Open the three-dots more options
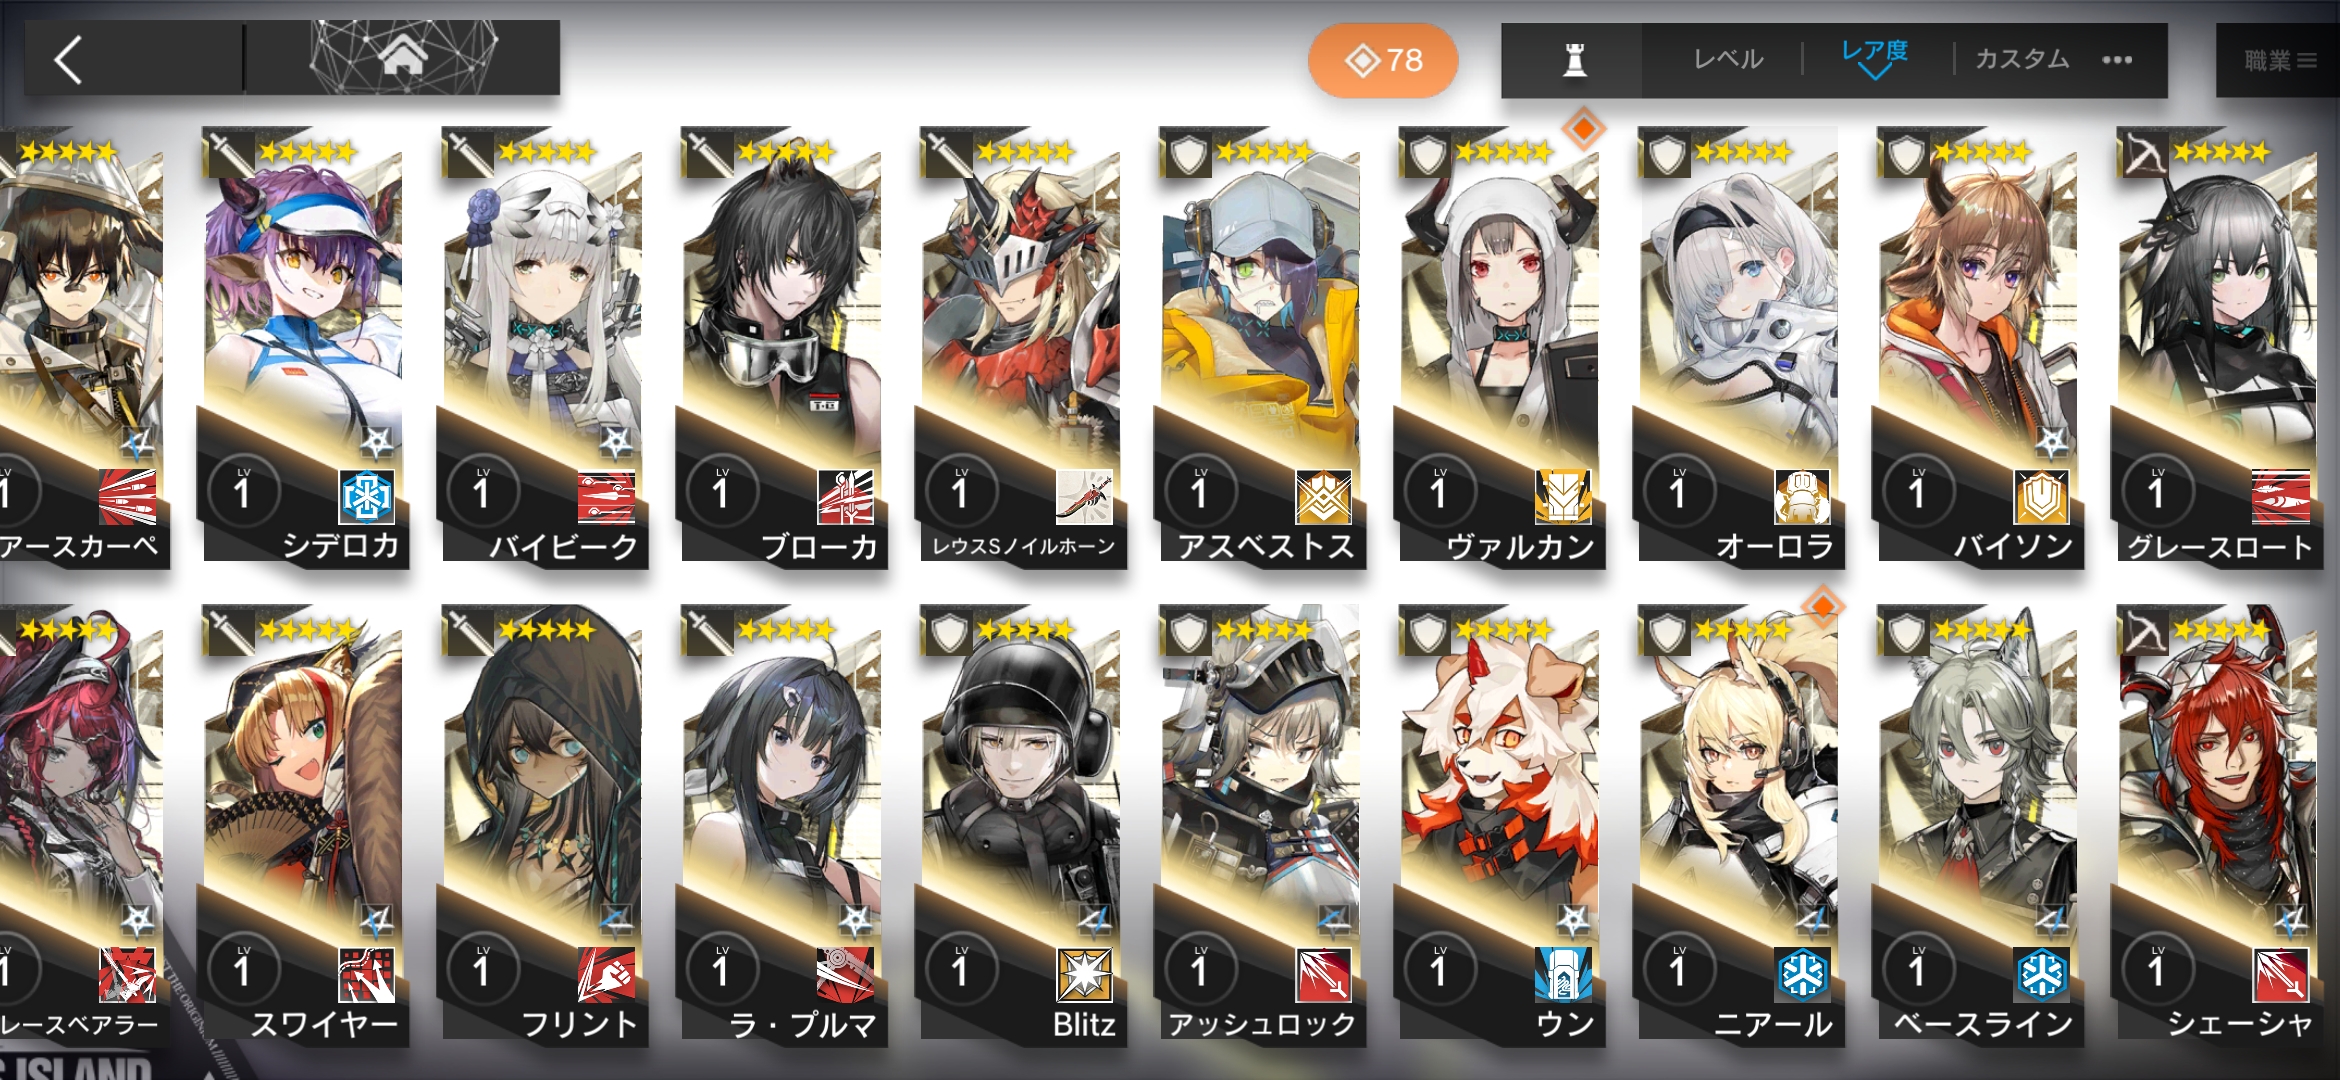Image resolution: width=2340 pixels, height=1080 pixels. (2117, 60)
